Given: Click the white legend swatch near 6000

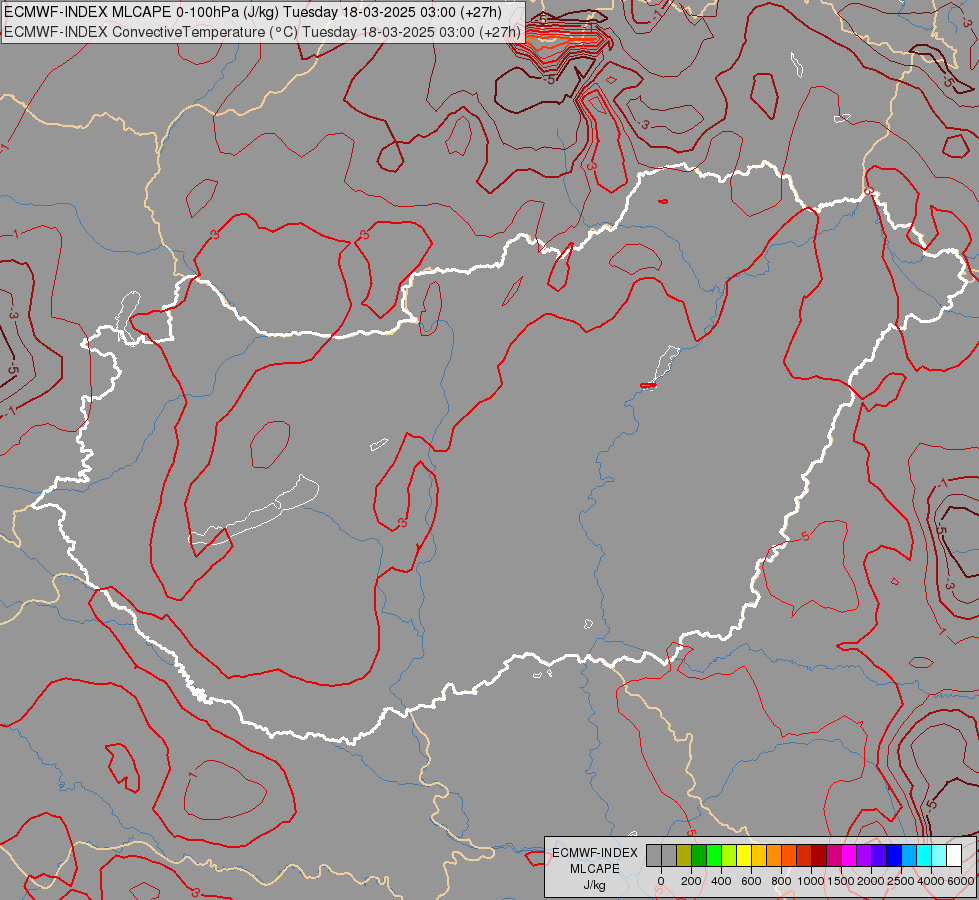Looking at the screenshot, I should coord(953,855).
